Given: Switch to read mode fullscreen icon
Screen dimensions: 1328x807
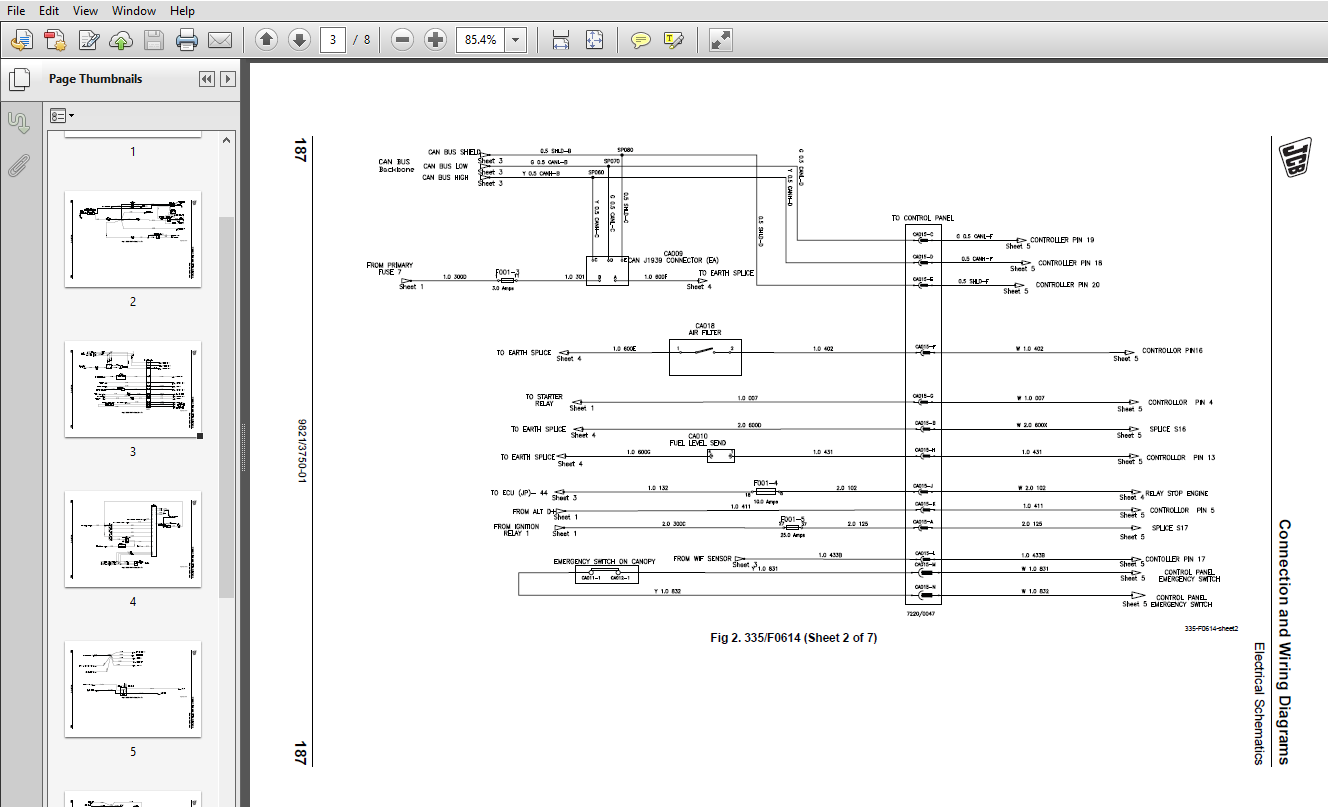Looking at the screenshot, I should 720,40.
